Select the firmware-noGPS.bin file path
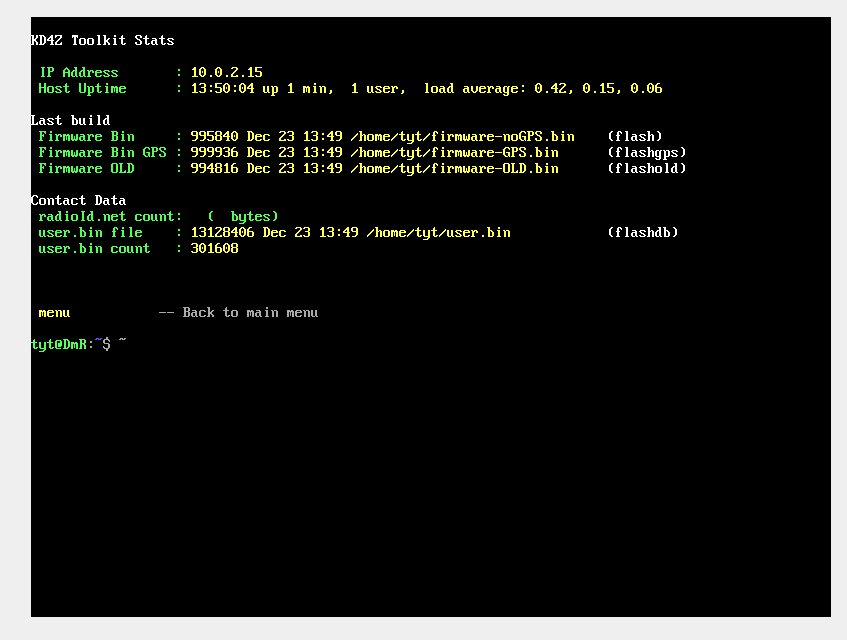 [462, 137]
